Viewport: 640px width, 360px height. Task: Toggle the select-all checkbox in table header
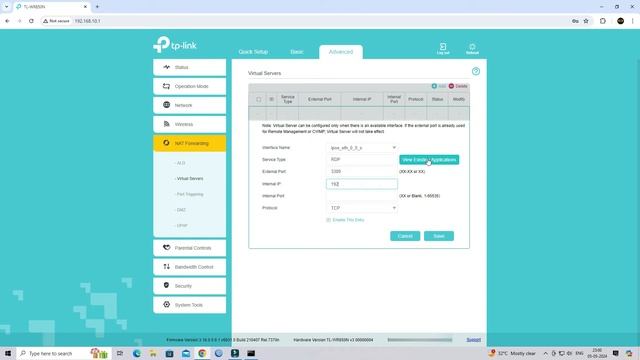[258, 100]
